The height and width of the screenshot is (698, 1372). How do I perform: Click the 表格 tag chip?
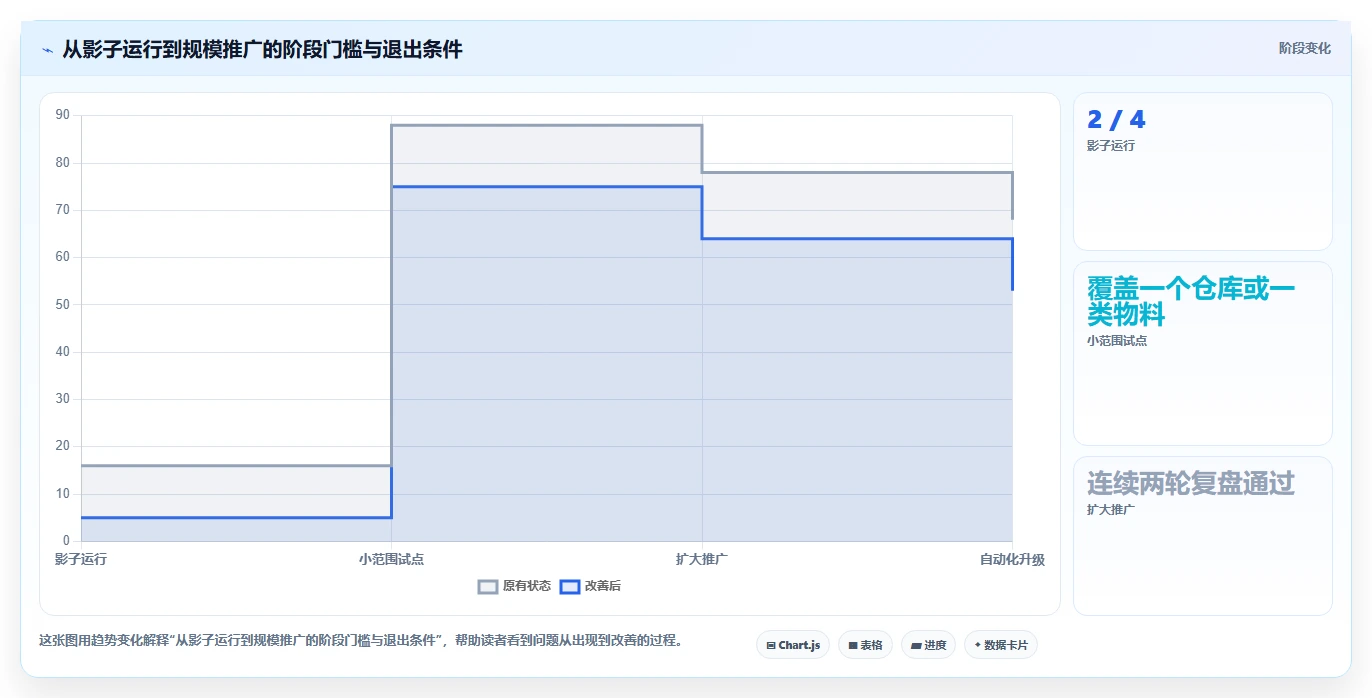[x=865, y=645]
